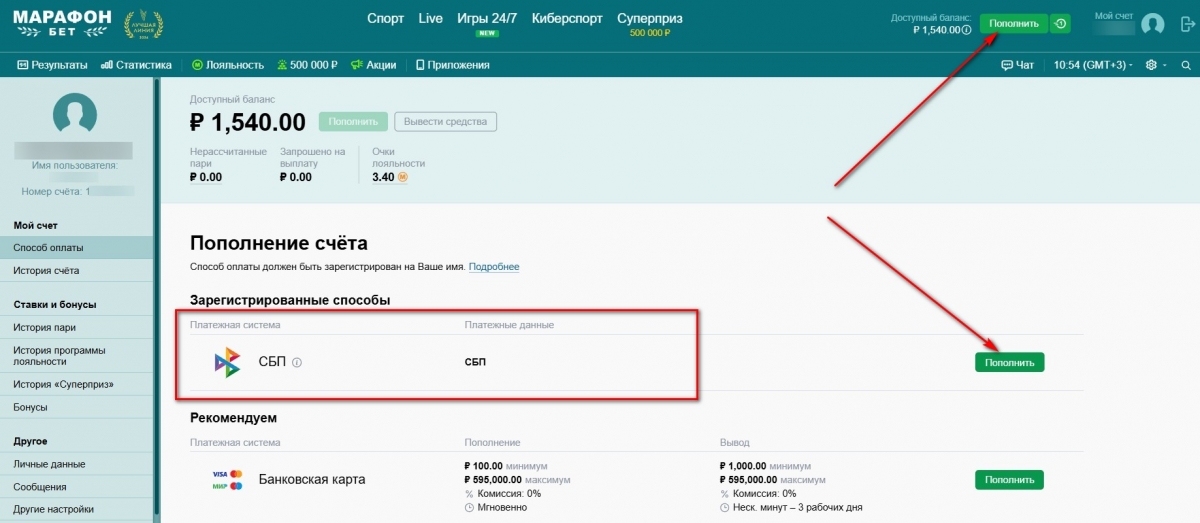
Task: Open Акции promotions
Action: click(x=373, y=65)
